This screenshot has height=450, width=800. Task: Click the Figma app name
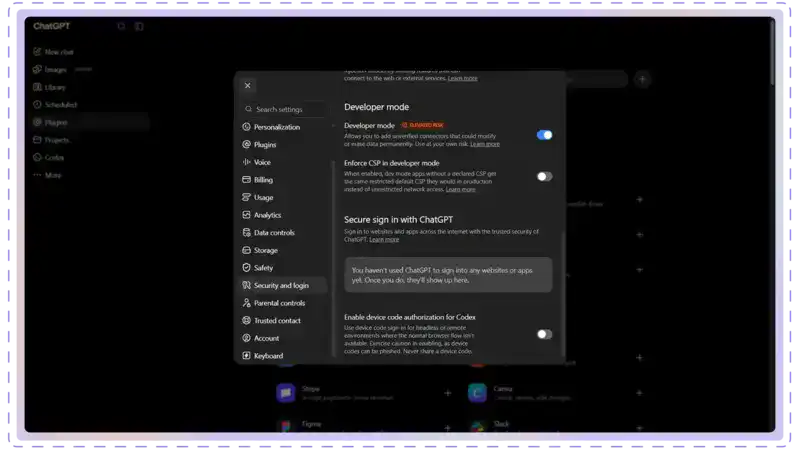(311, 424)
